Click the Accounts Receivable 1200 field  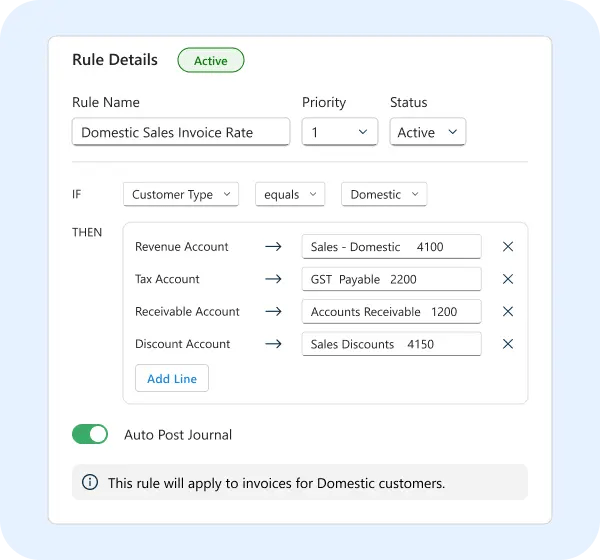pyautogui.click(x=391, y=311)
